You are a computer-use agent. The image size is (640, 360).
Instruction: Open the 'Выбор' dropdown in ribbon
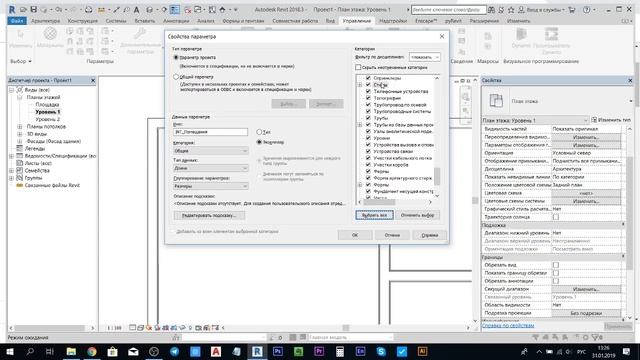(x=21, y=61)
